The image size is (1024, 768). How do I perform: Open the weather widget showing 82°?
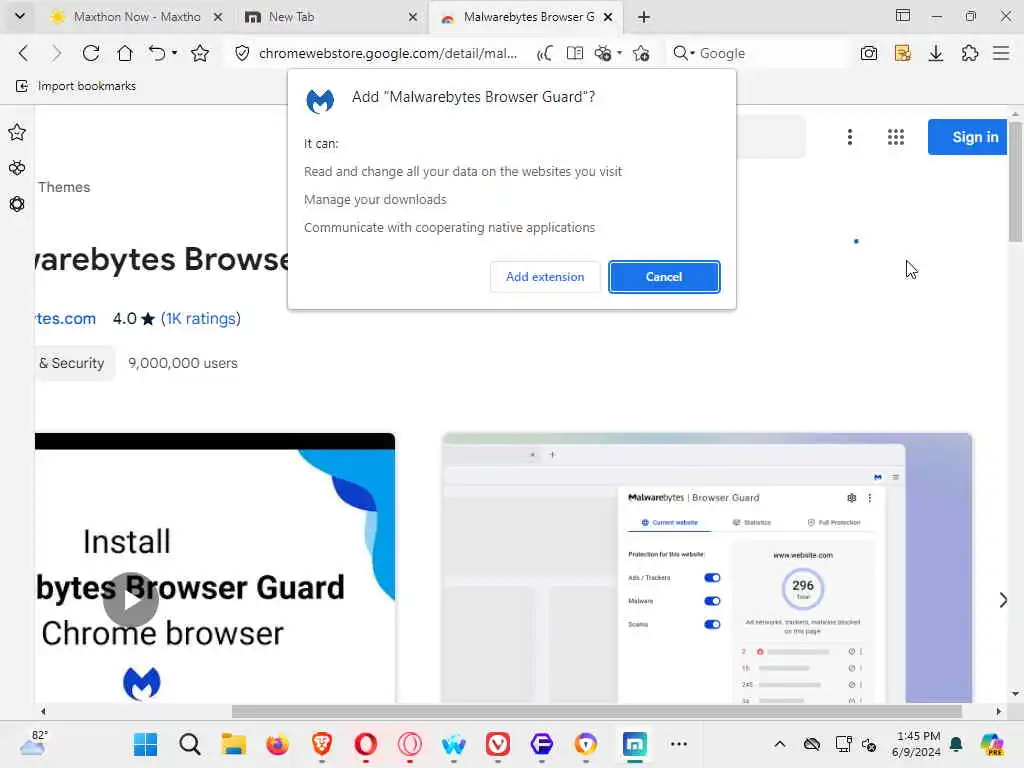tap(33, 744)
